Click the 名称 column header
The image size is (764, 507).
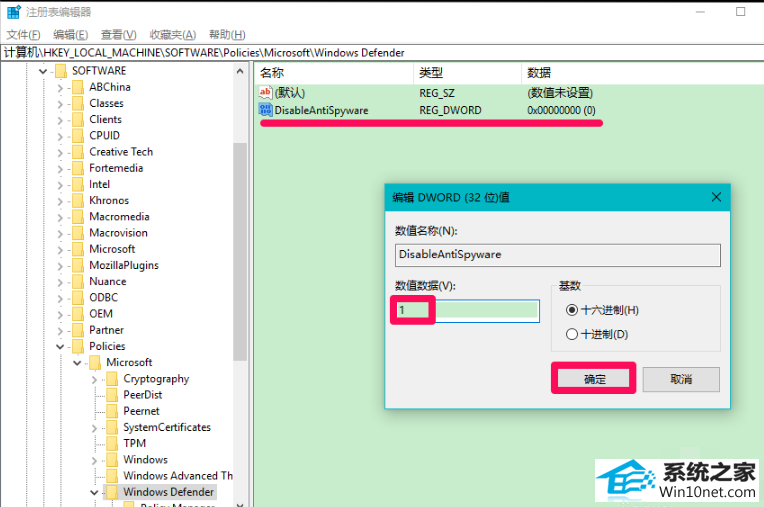coord(334,73)
